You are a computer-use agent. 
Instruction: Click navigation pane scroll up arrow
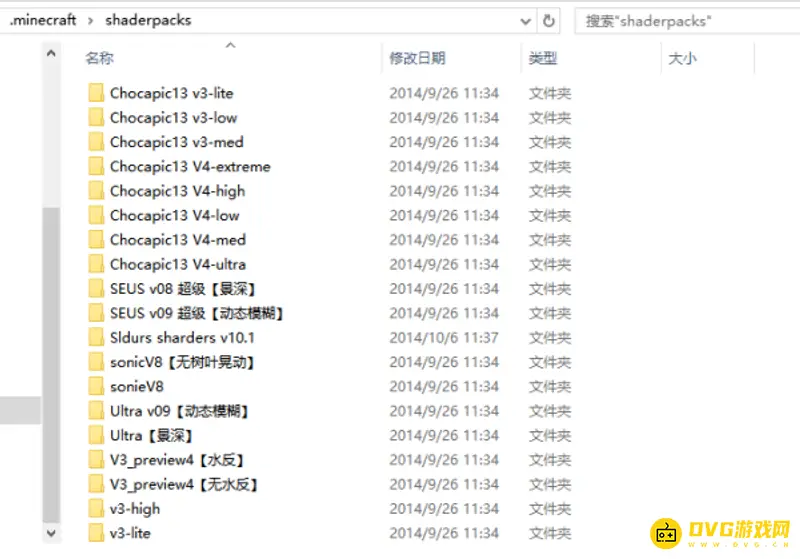point(51,53)
